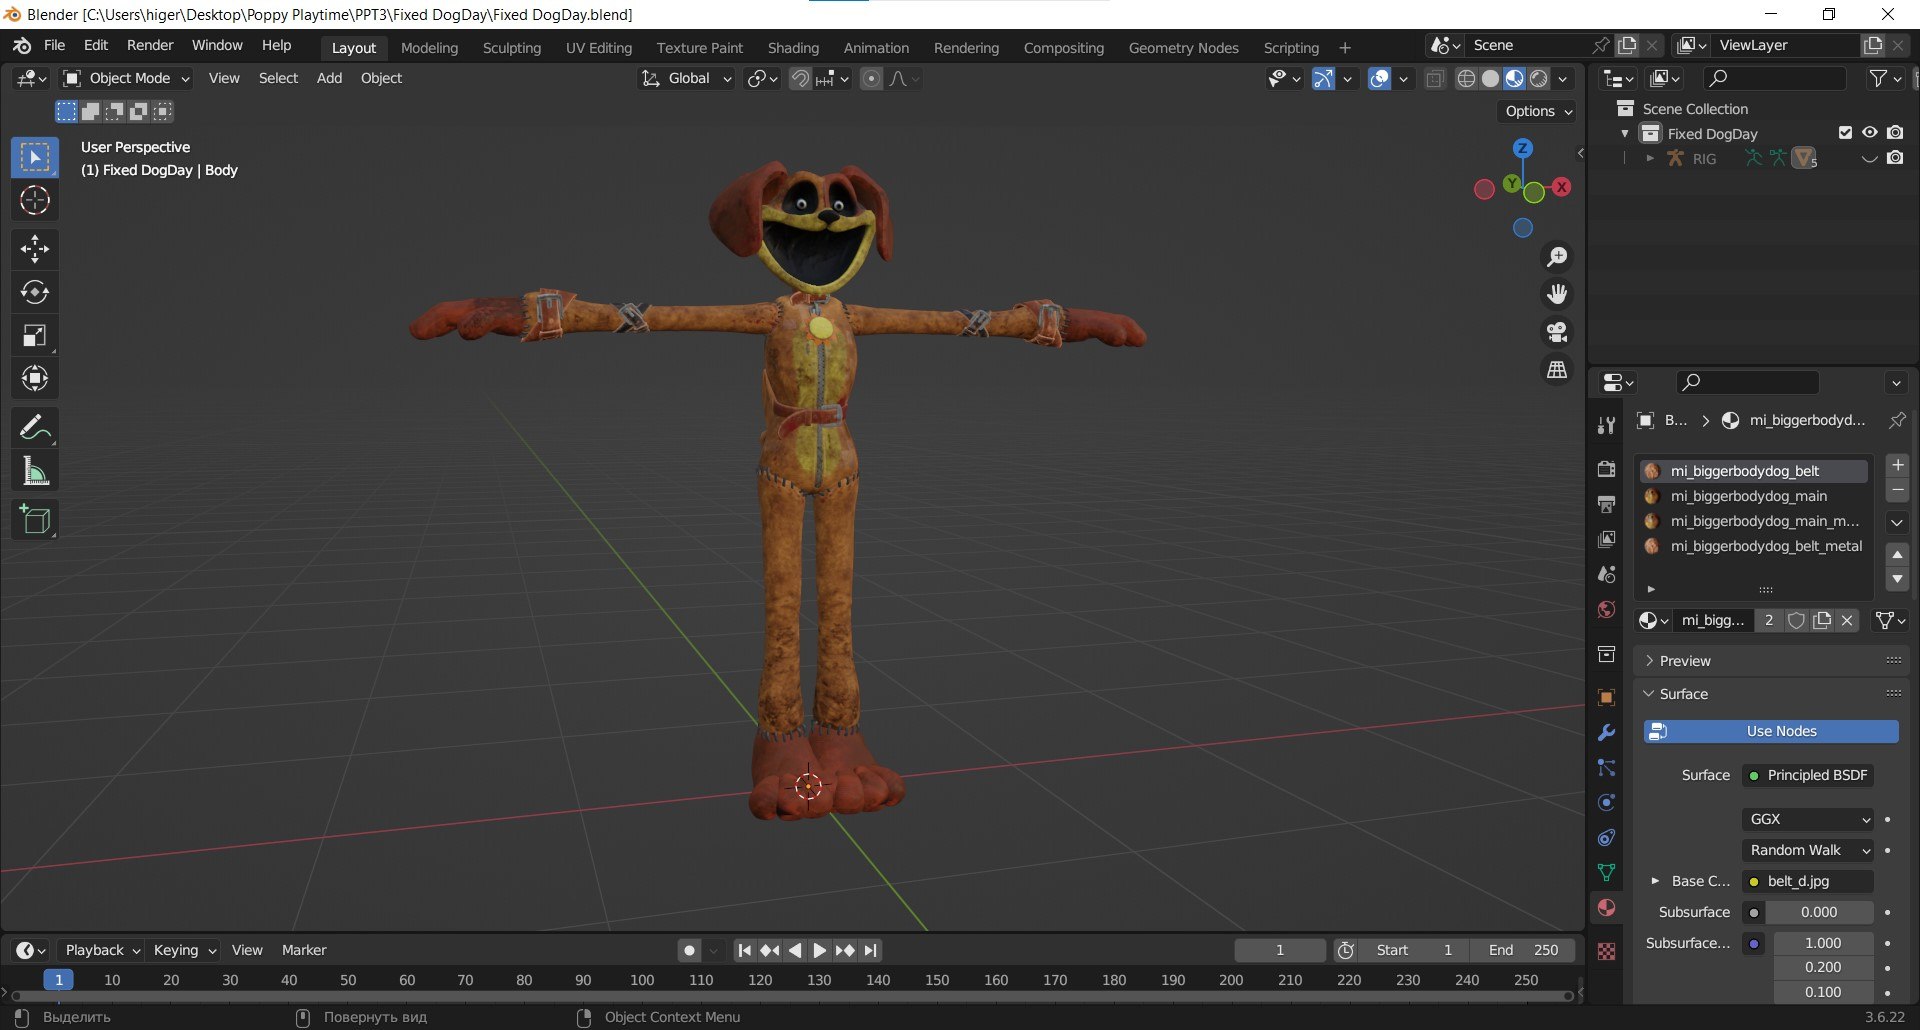This screenshot has height=1030, width=1920.
Task: Open the Keying popover in timeline
Action: [x=184, y=950]
